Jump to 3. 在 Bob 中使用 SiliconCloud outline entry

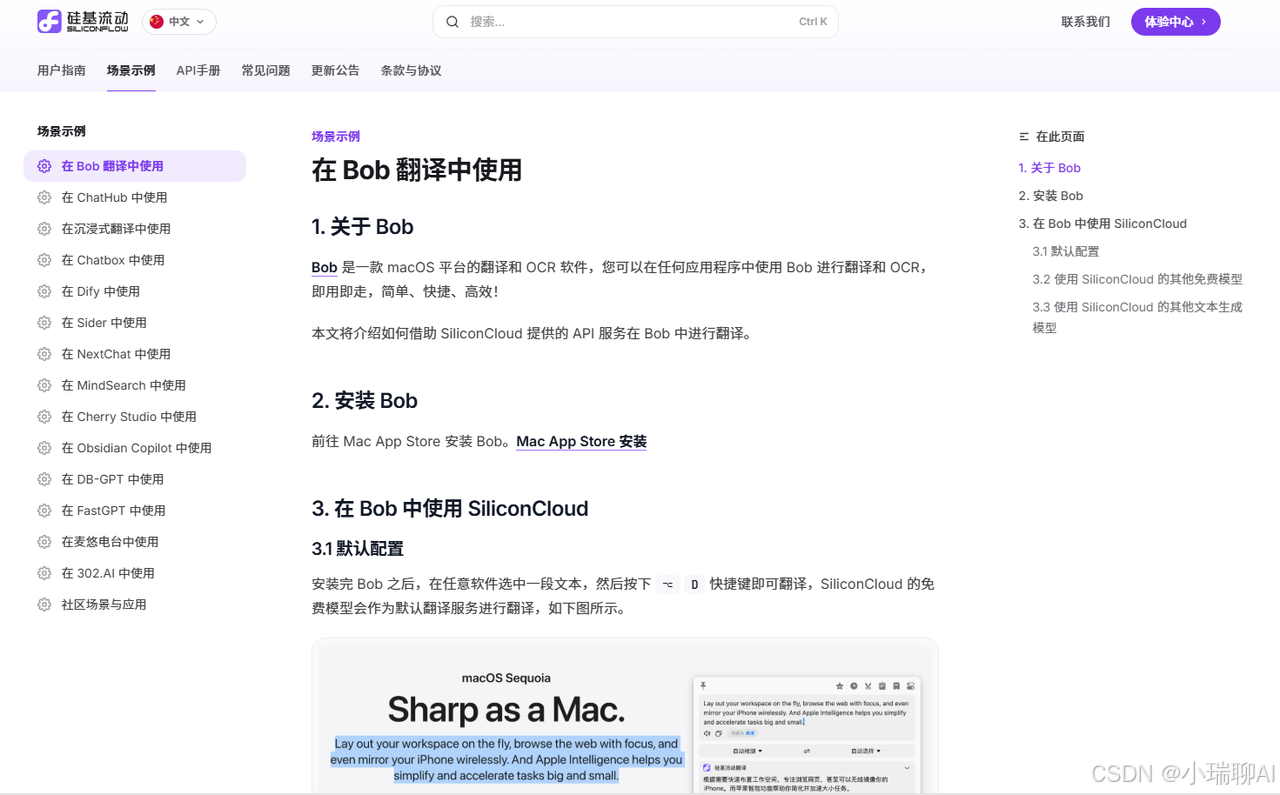[1102, 224]
